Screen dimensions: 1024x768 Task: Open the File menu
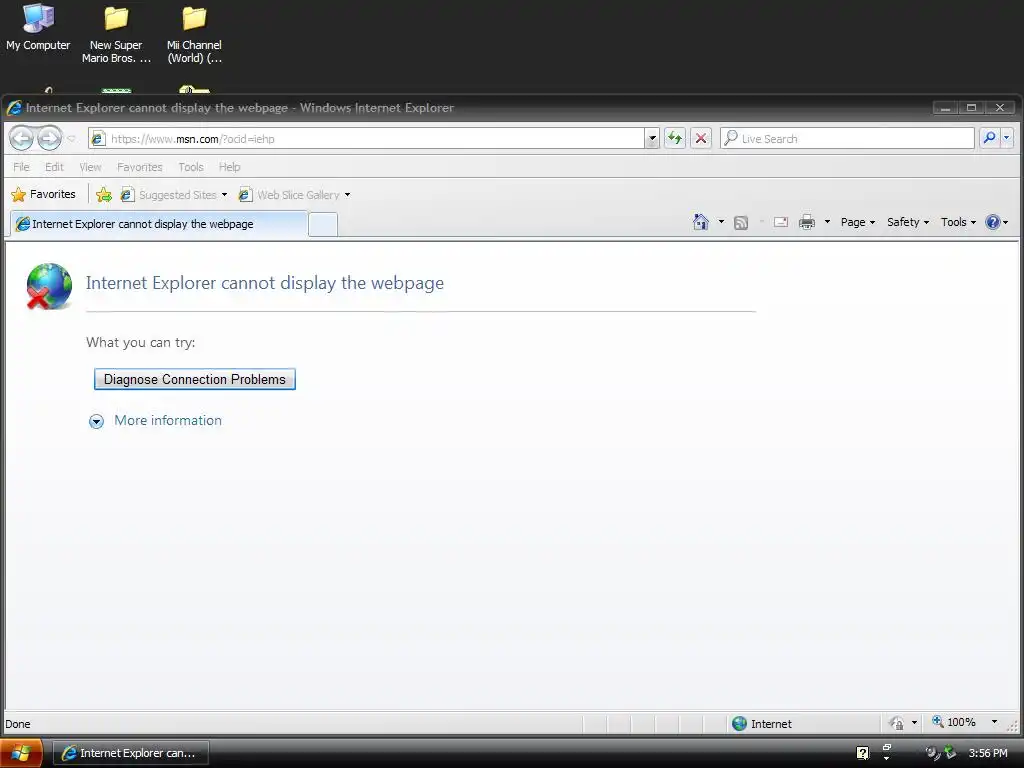pyautogui.click(x=22, y=167)
